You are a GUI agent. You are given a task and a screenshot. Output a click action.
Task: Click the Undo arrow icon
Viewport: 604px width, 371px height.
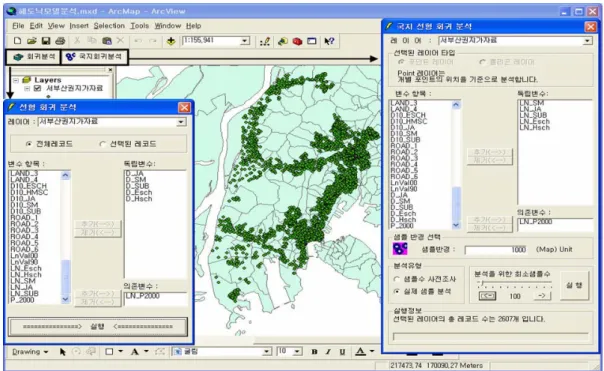coord(138,41)
